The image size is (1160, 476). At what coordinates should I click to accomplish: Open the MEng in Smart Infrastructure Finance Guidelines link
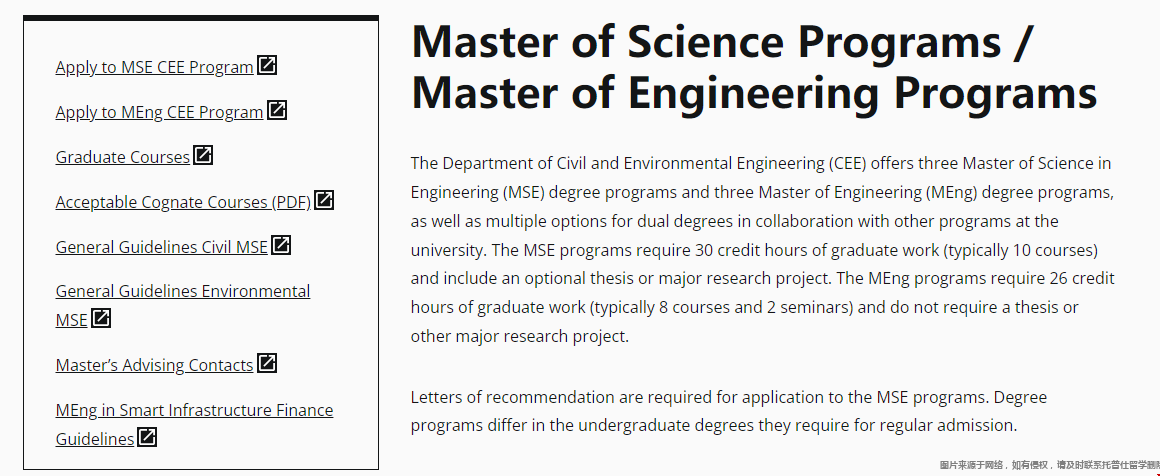(194, 410)
